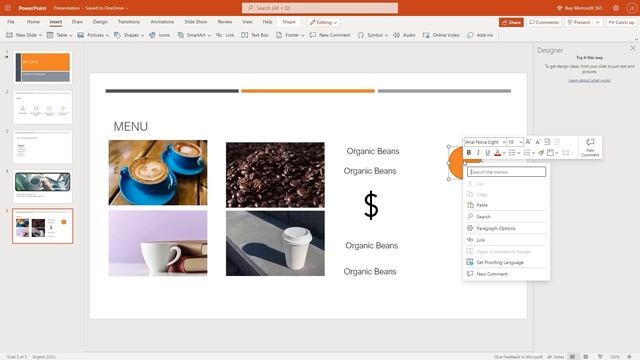Viewport: 640px width, 360px height.
Task: Expand the Pictures dropdown
Action: coord(107,36)
